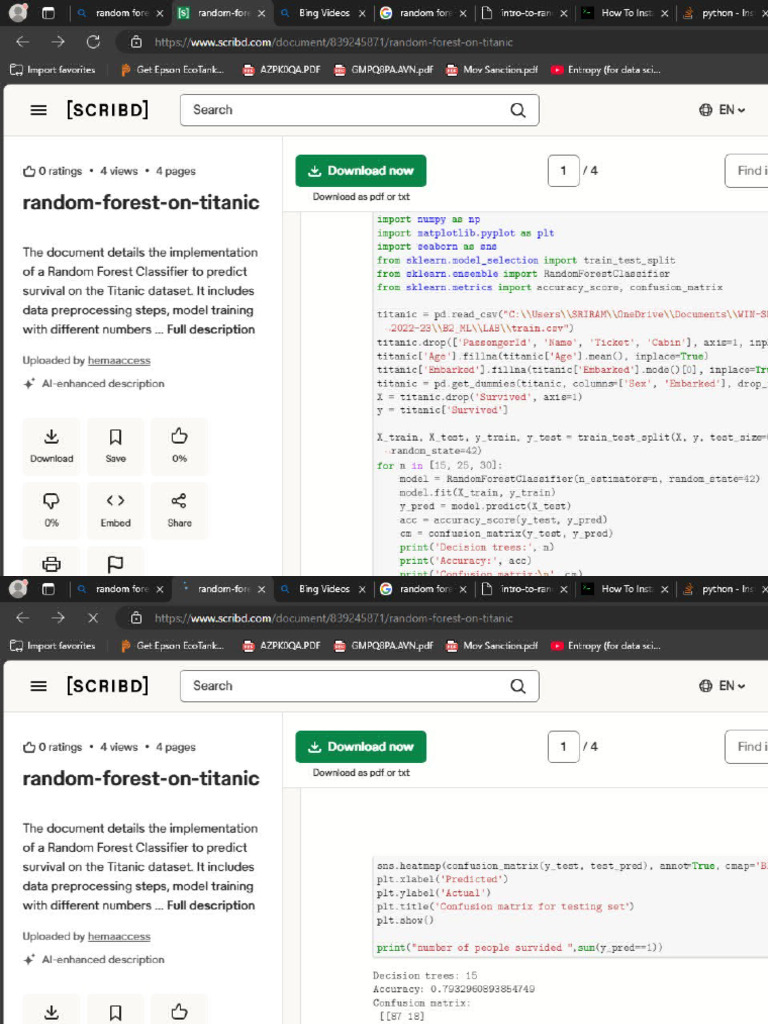This screenshot has width=768, height=1024.
Task: Close the Bing Videos tab in the upper window
Action: coord(362,13)
